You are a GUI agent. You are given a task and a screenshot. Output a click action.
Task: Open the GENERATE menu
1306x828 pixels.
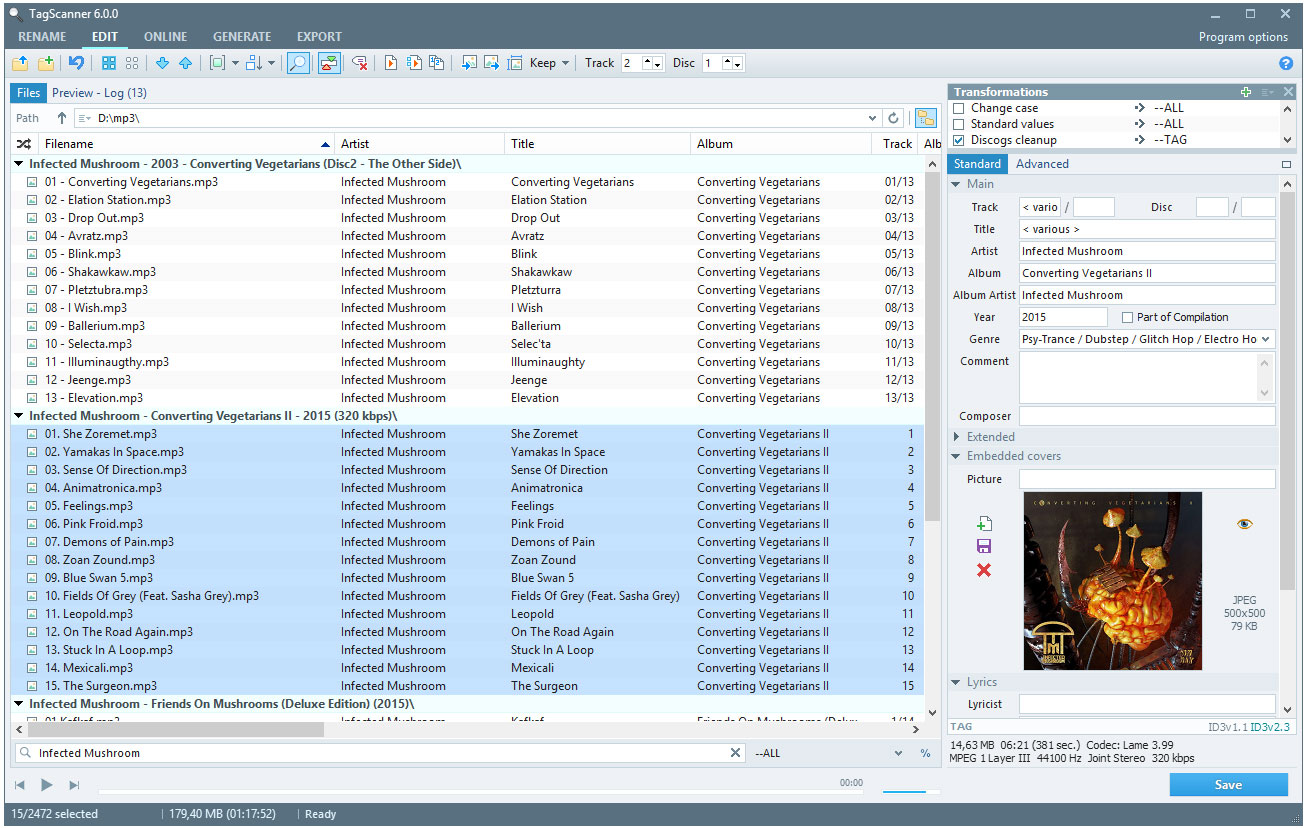point(242,36)
